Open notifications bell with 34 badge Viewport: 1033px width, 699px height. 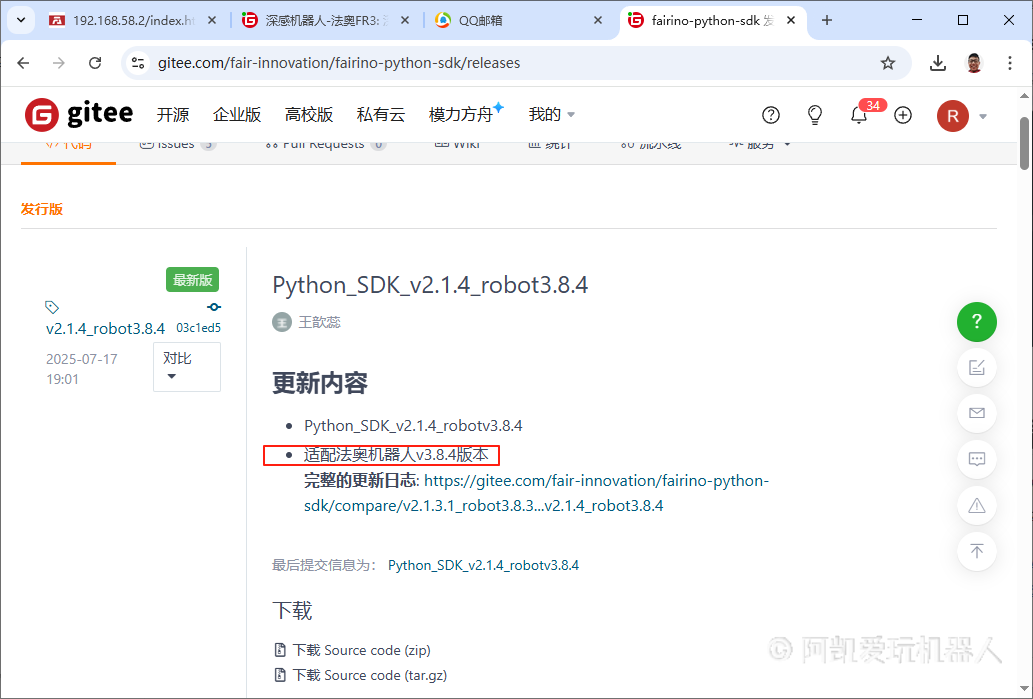click(859, 115)
